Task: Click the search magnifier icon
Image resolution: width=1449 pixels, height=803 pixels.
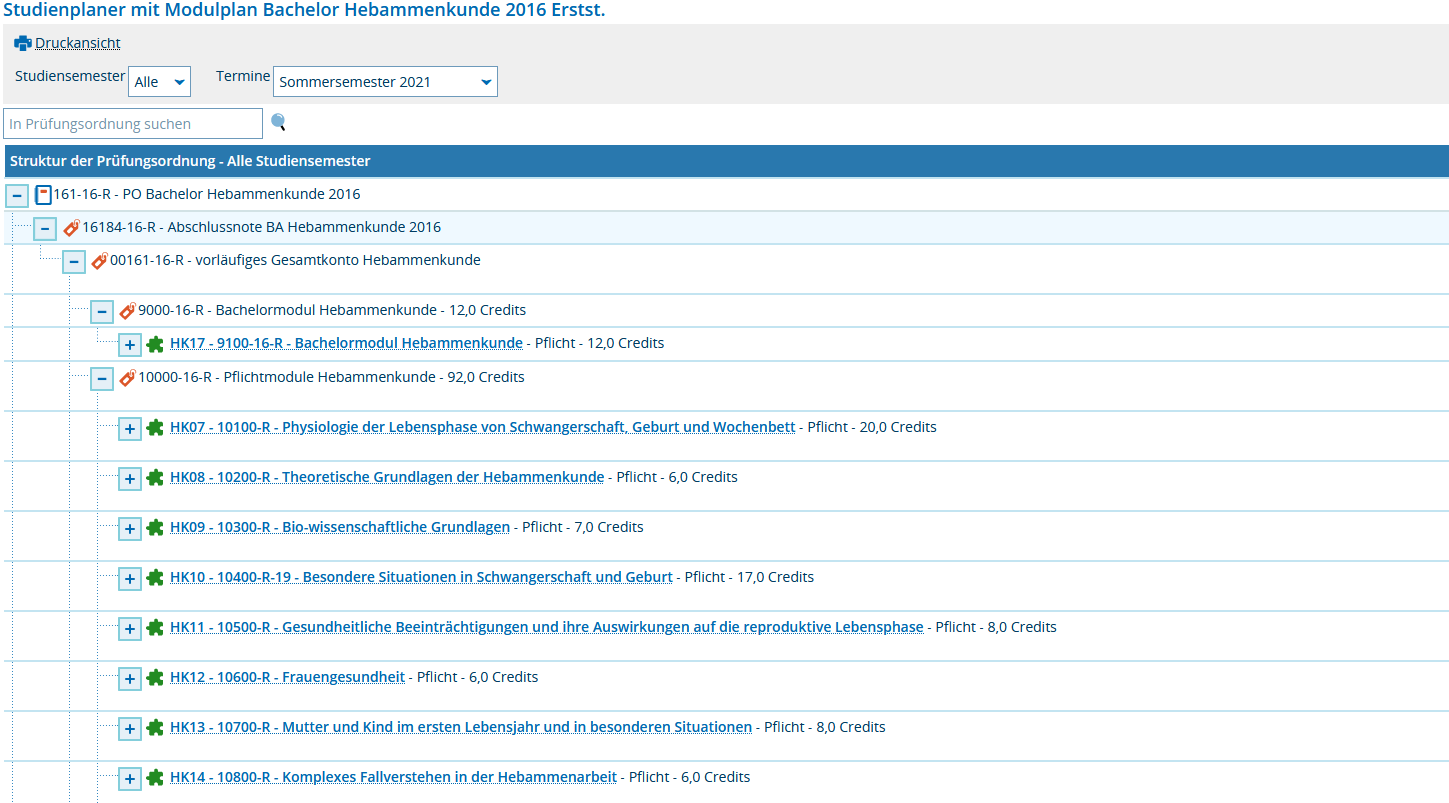Action: coord(279,123)
